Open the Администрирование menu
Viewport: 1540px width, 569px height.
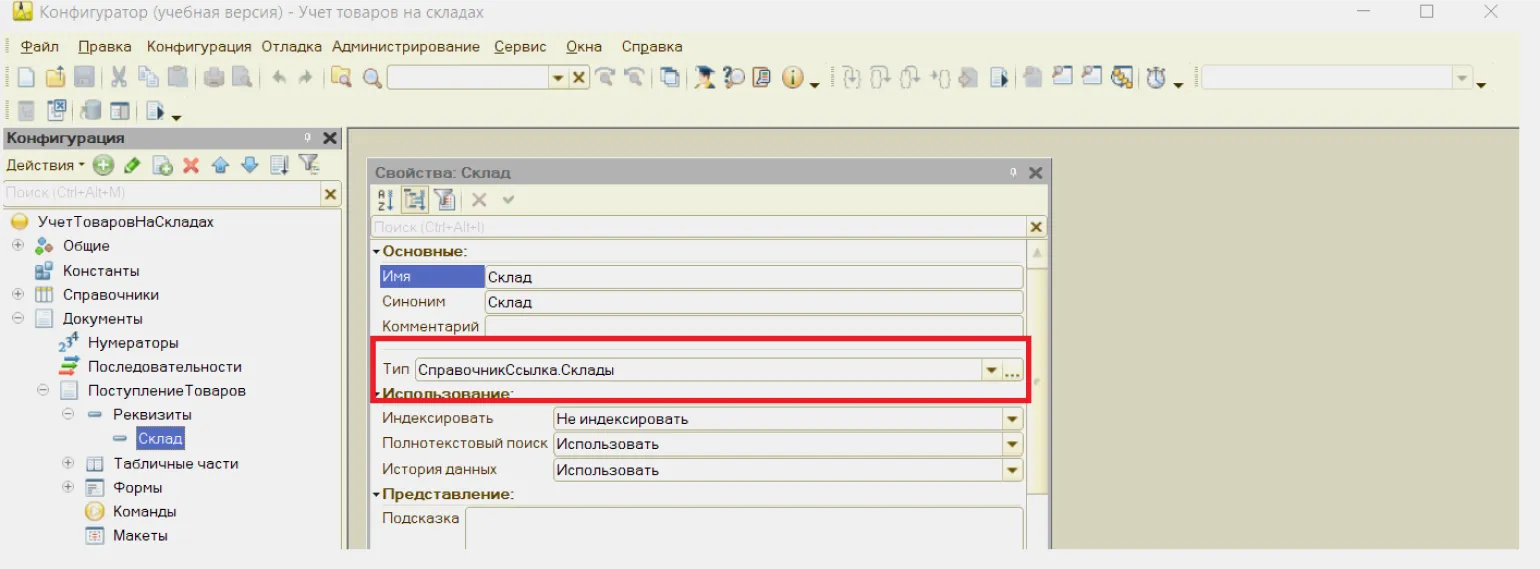(405, 47)
